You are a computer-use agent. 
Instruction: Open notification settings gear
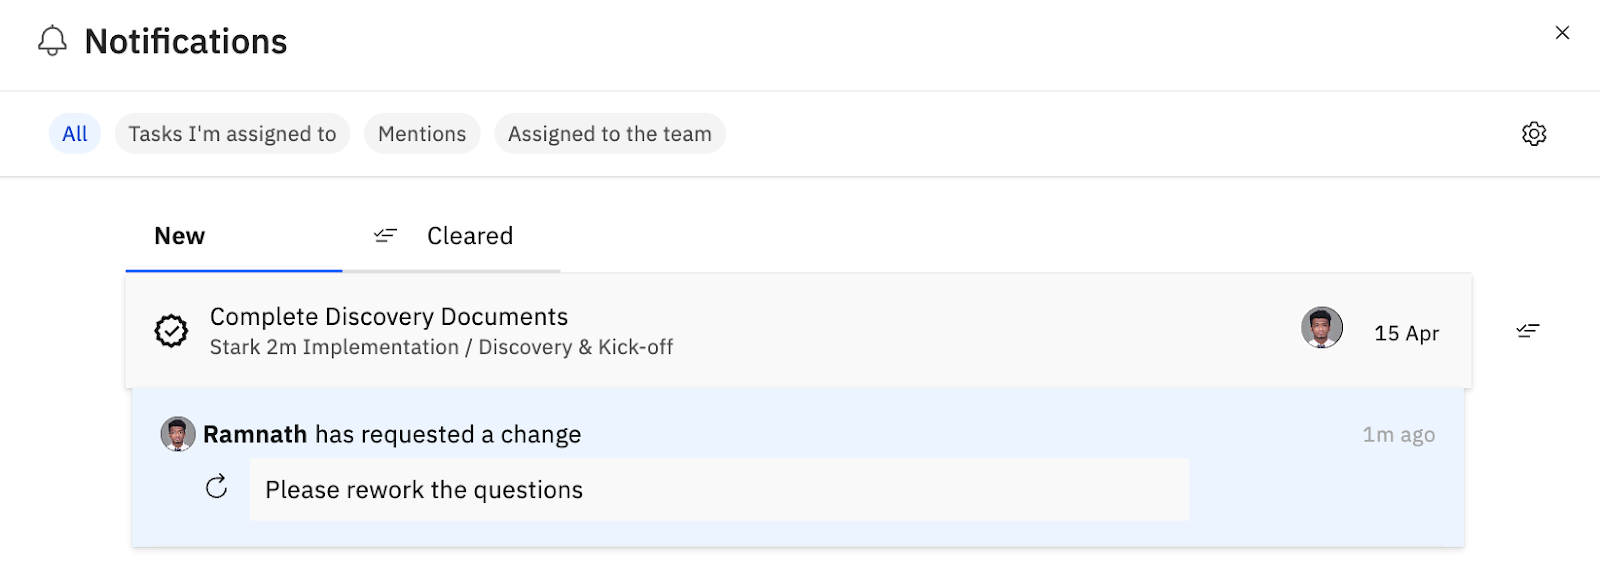1534,134
